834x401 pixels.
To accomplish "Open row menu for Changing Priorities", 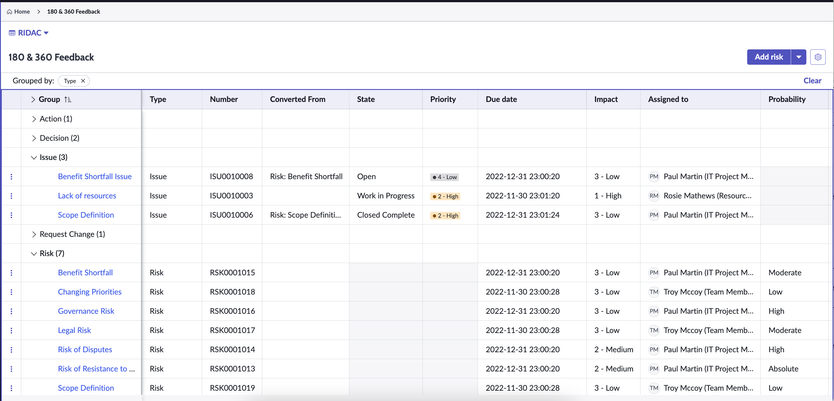I will coord(11,292).
